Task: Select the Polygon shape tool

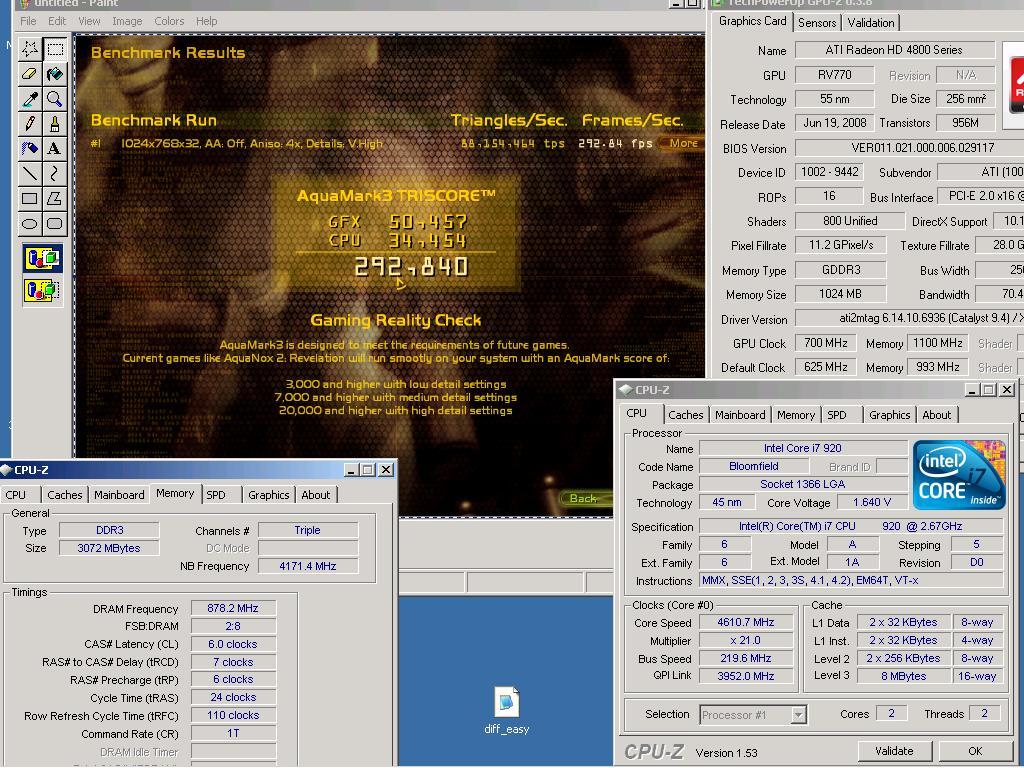Action: pyautogui.click(x=55, y=198)
